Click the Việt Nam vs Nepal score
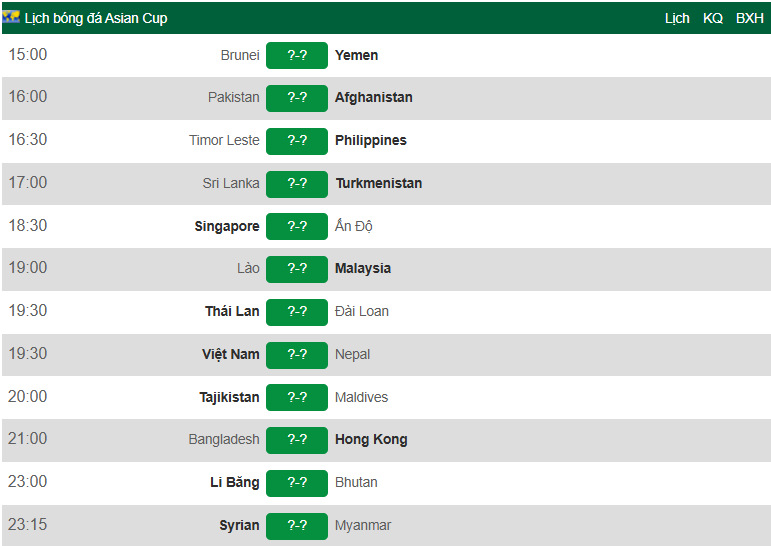The image size is (771, 546). (297, 355)
